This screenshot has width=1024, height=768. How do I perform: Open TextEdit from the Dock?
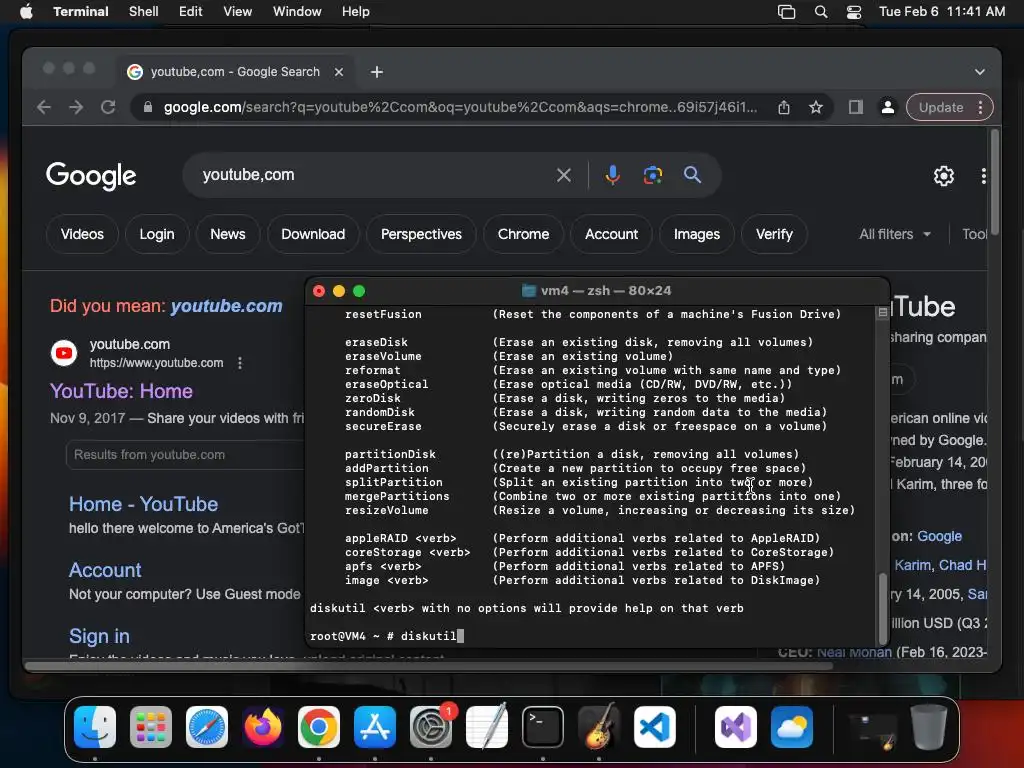pyautogui.click(x=487, y=727)
